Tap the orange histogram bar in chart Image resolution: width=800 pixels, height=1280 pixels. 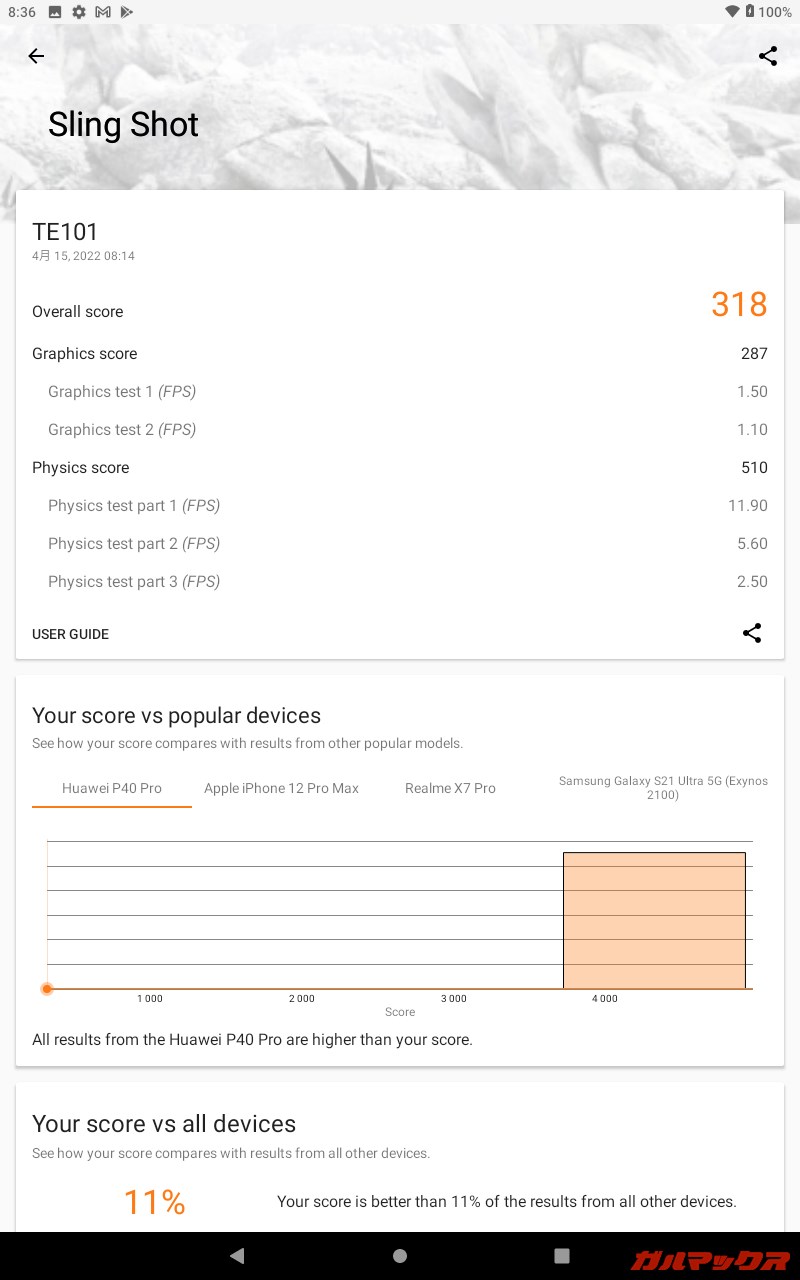click(654, 920)
